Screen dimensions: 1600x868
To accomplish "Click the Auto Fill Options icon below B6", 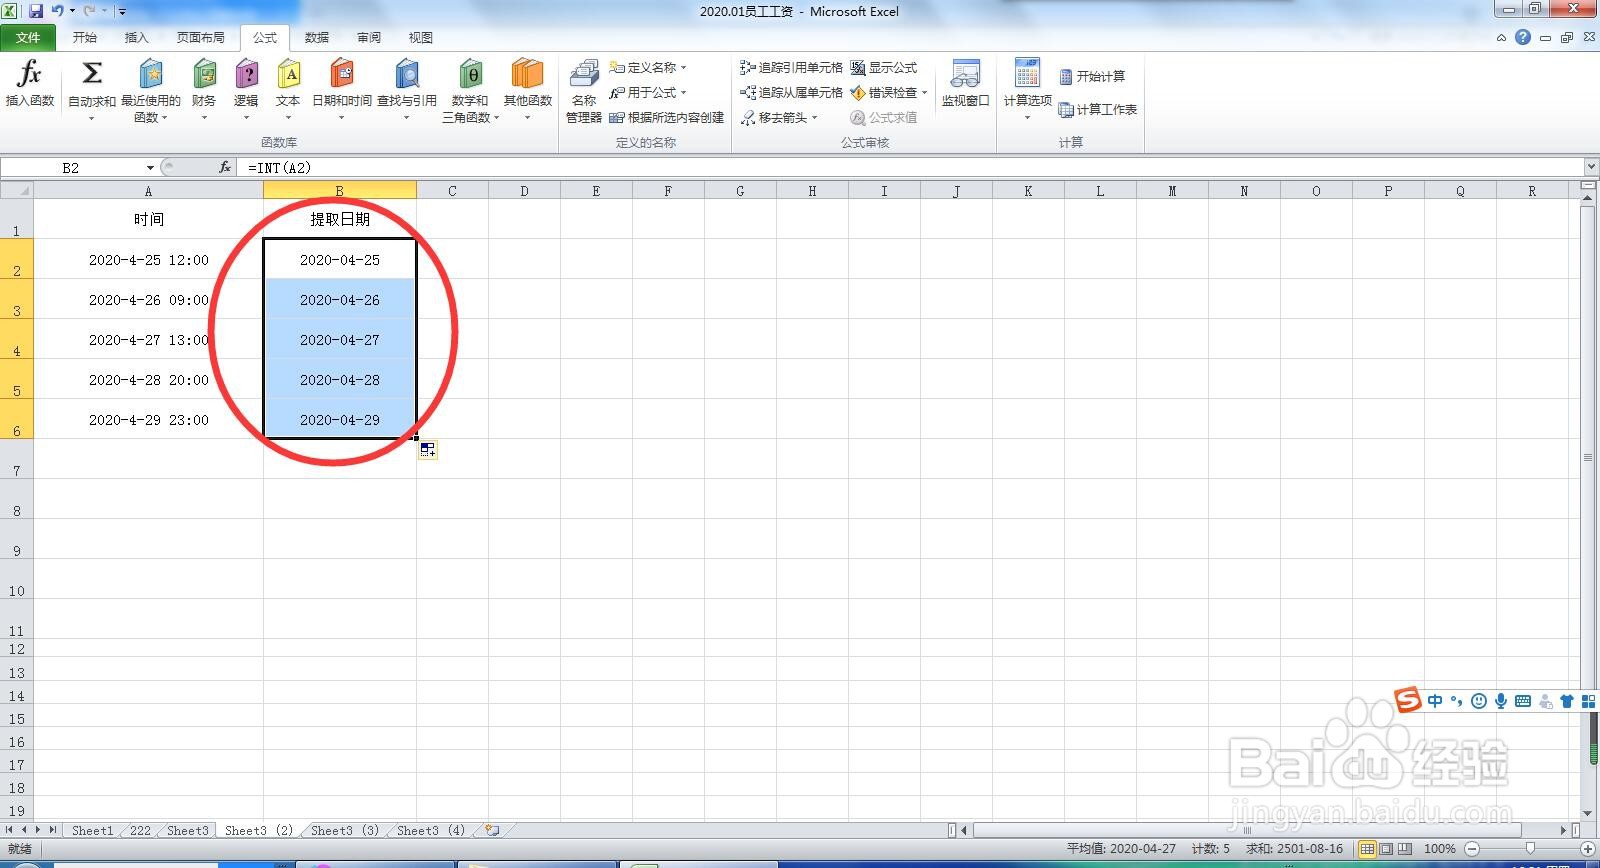I will point(428,450).
